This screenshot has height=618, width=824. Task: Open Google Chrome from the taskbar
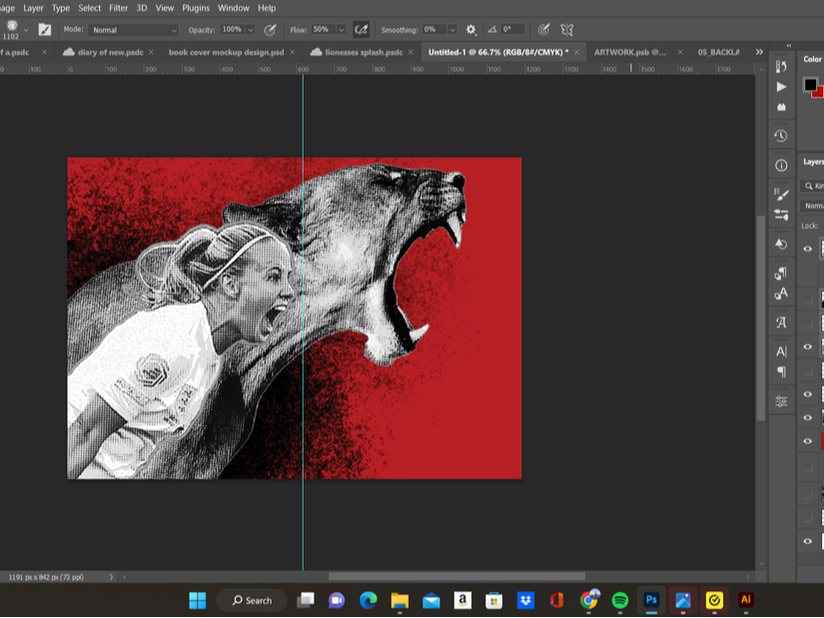pyautogui.click(x=589, y=600)
